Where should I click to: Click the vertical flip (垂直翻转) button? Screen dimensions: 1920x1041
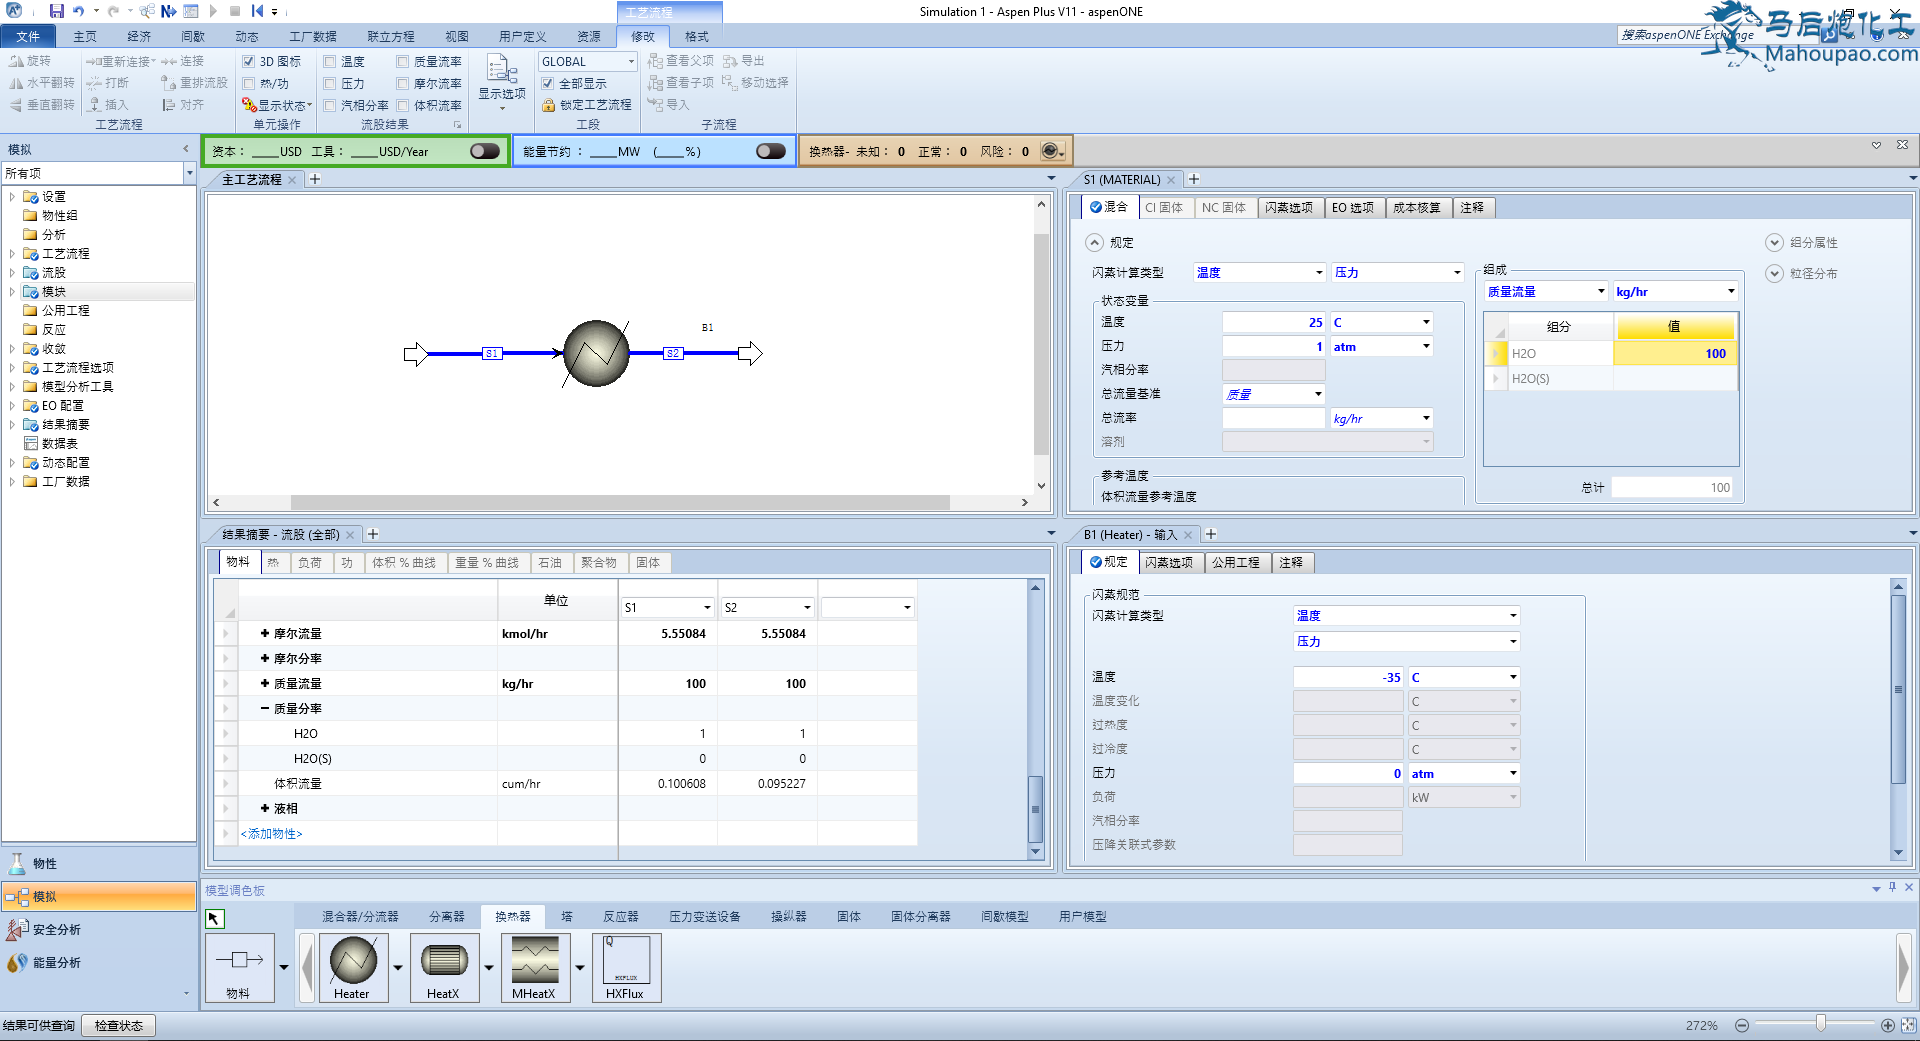pos(42,105)
